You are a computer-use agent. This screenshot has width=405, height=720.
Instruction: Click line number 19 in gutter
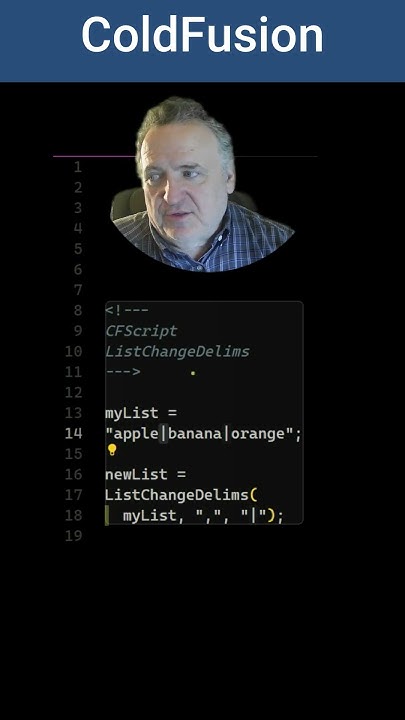pyautogui.click(x=73, y=536)
